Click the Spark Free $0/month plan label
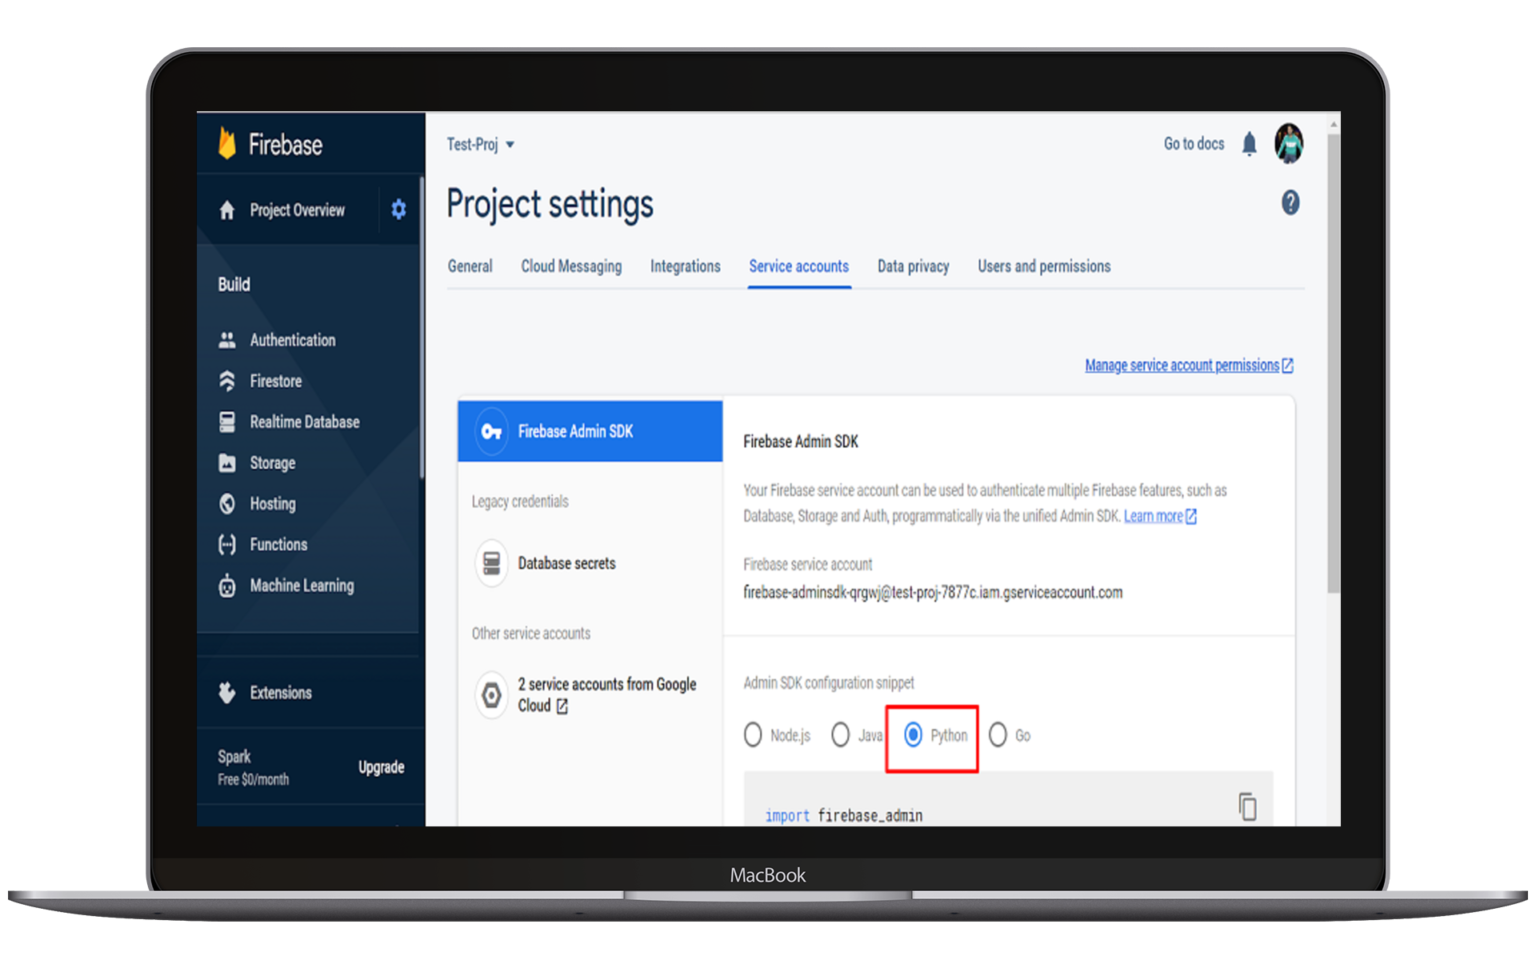This screenshot has height=960, width=1536. tap(254, 767)
